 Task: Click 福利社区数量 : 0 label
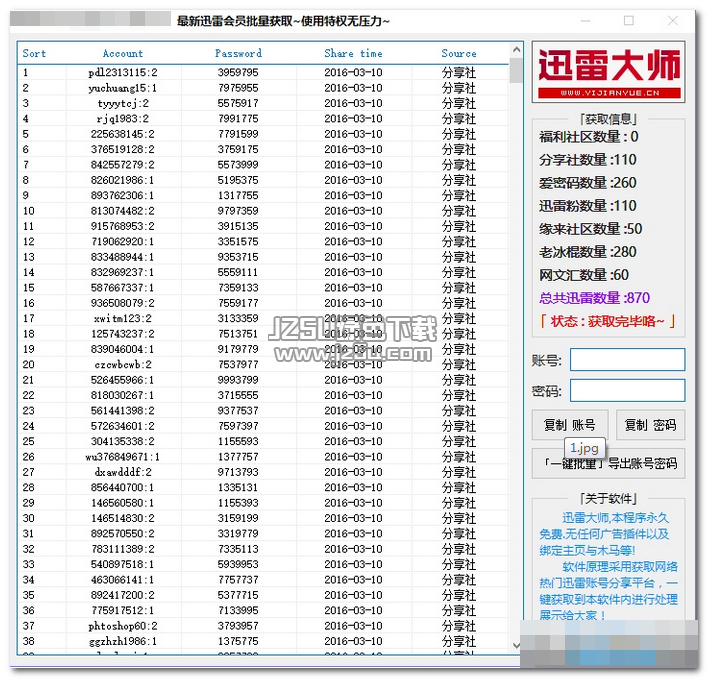[x=588, y=137]
